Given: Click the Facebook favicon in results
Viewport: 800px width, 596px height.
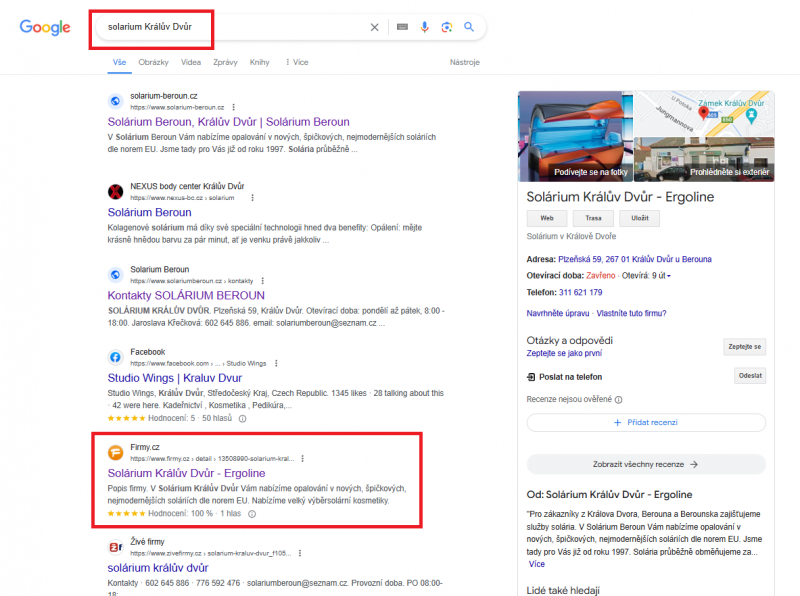Looking at the screenshot, I should 116,357.
